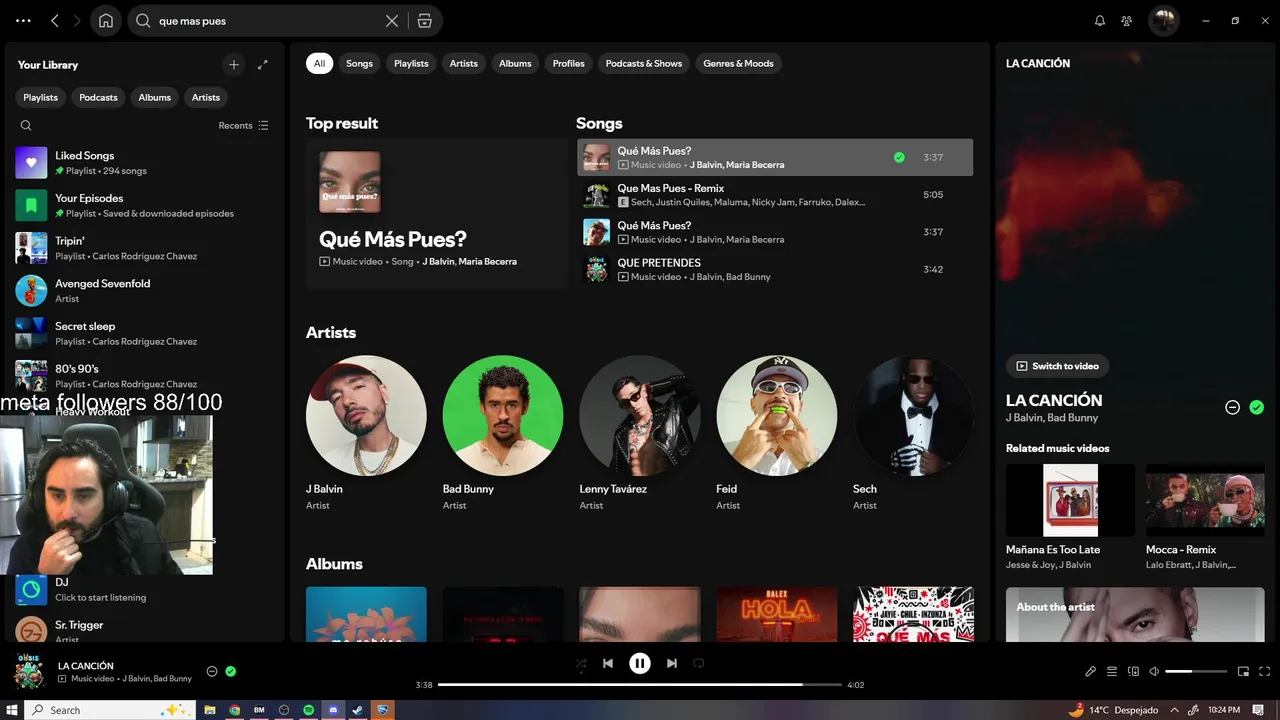Open the Friend Activity icon

(x=1127, y=21)
